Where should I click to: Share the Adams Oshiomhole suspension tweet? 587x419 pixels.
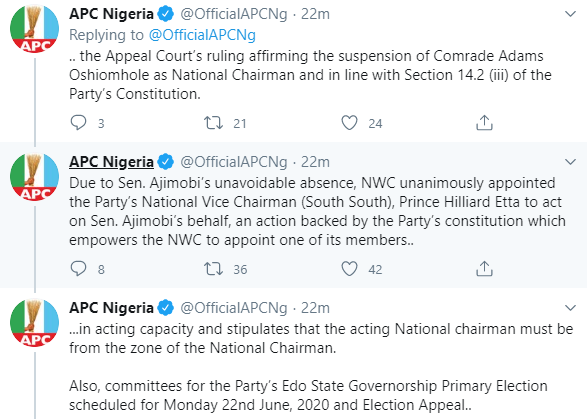[x=484, y=122]
